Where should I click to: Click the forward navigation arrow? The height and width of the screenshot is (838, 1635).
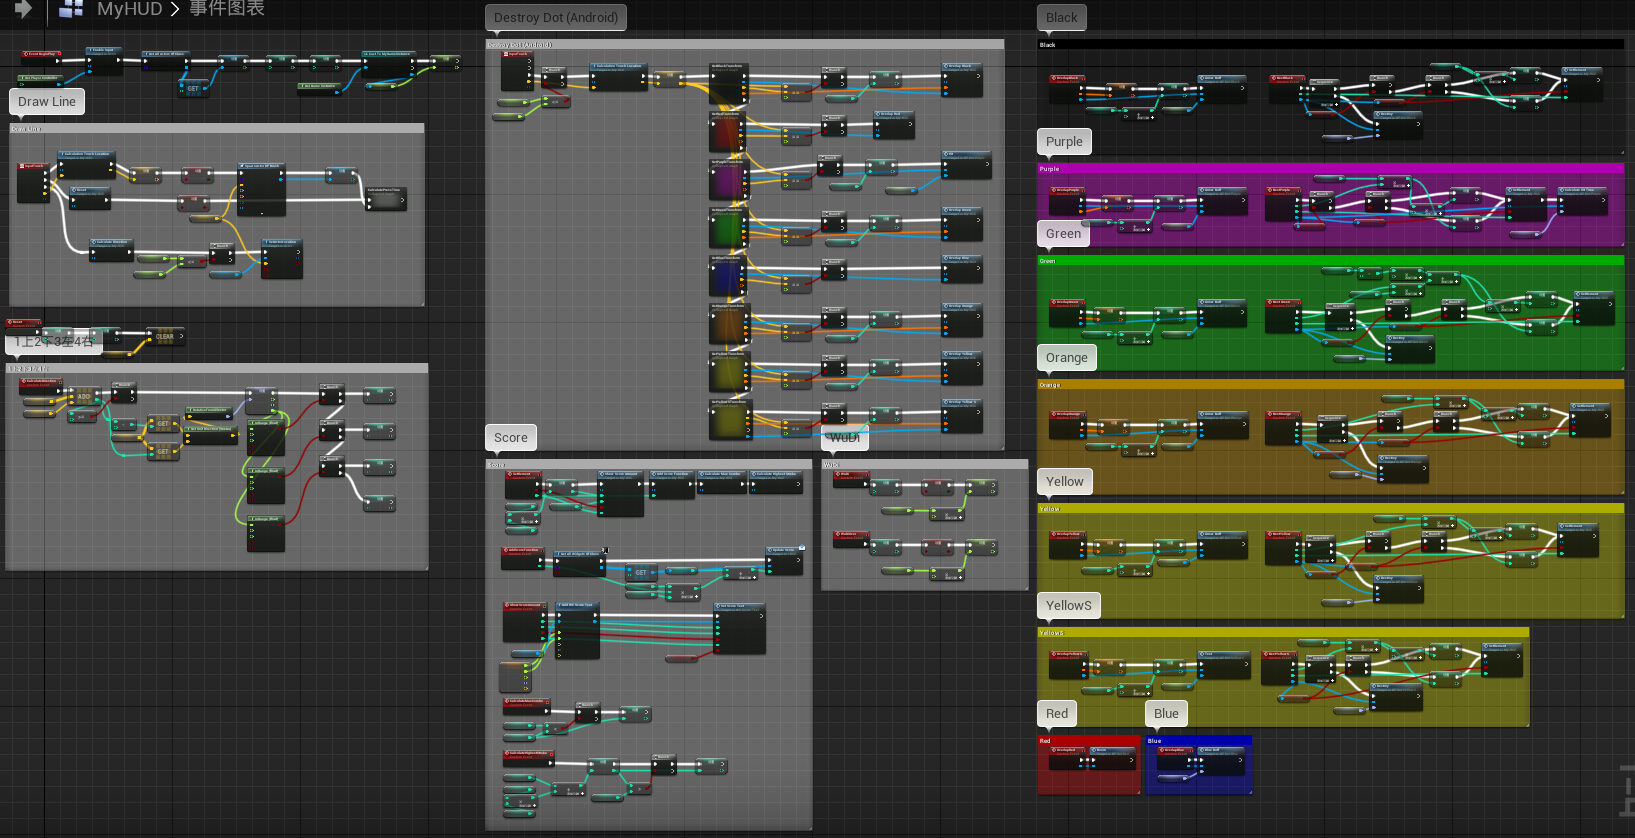click(23, 9)
